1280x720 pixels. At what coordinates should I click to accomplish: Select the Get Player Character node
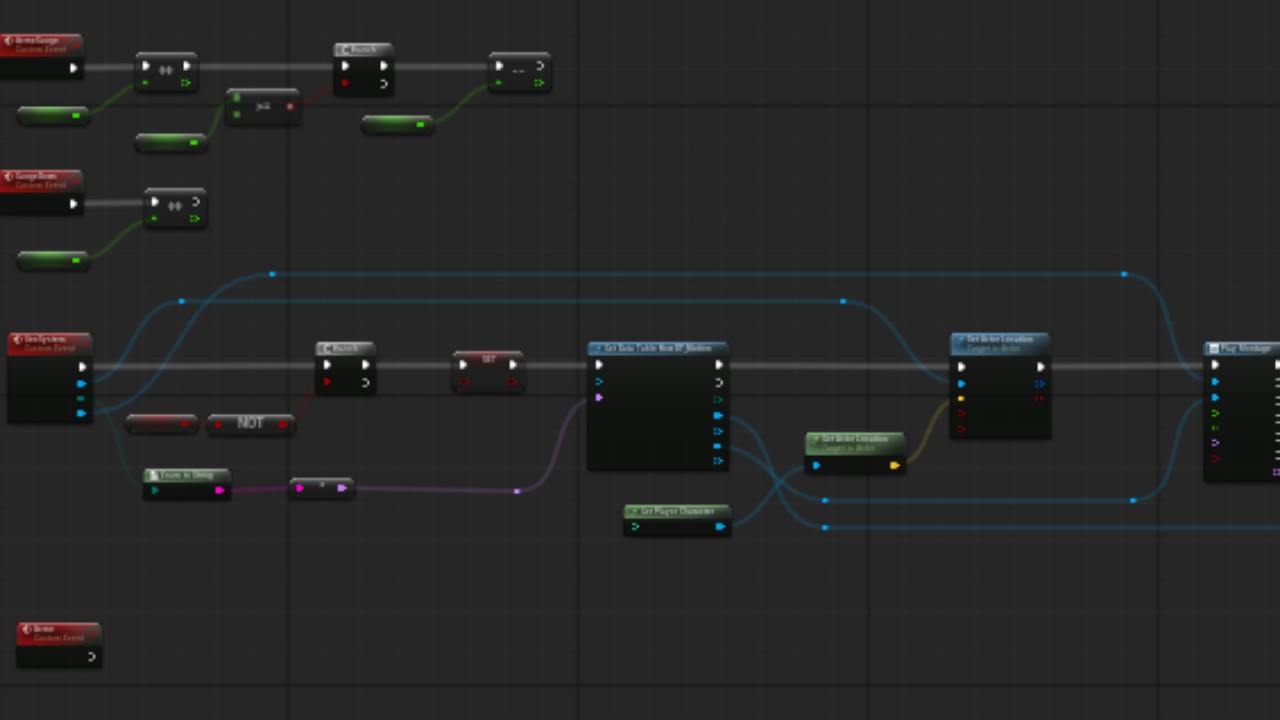pos(677,512)
